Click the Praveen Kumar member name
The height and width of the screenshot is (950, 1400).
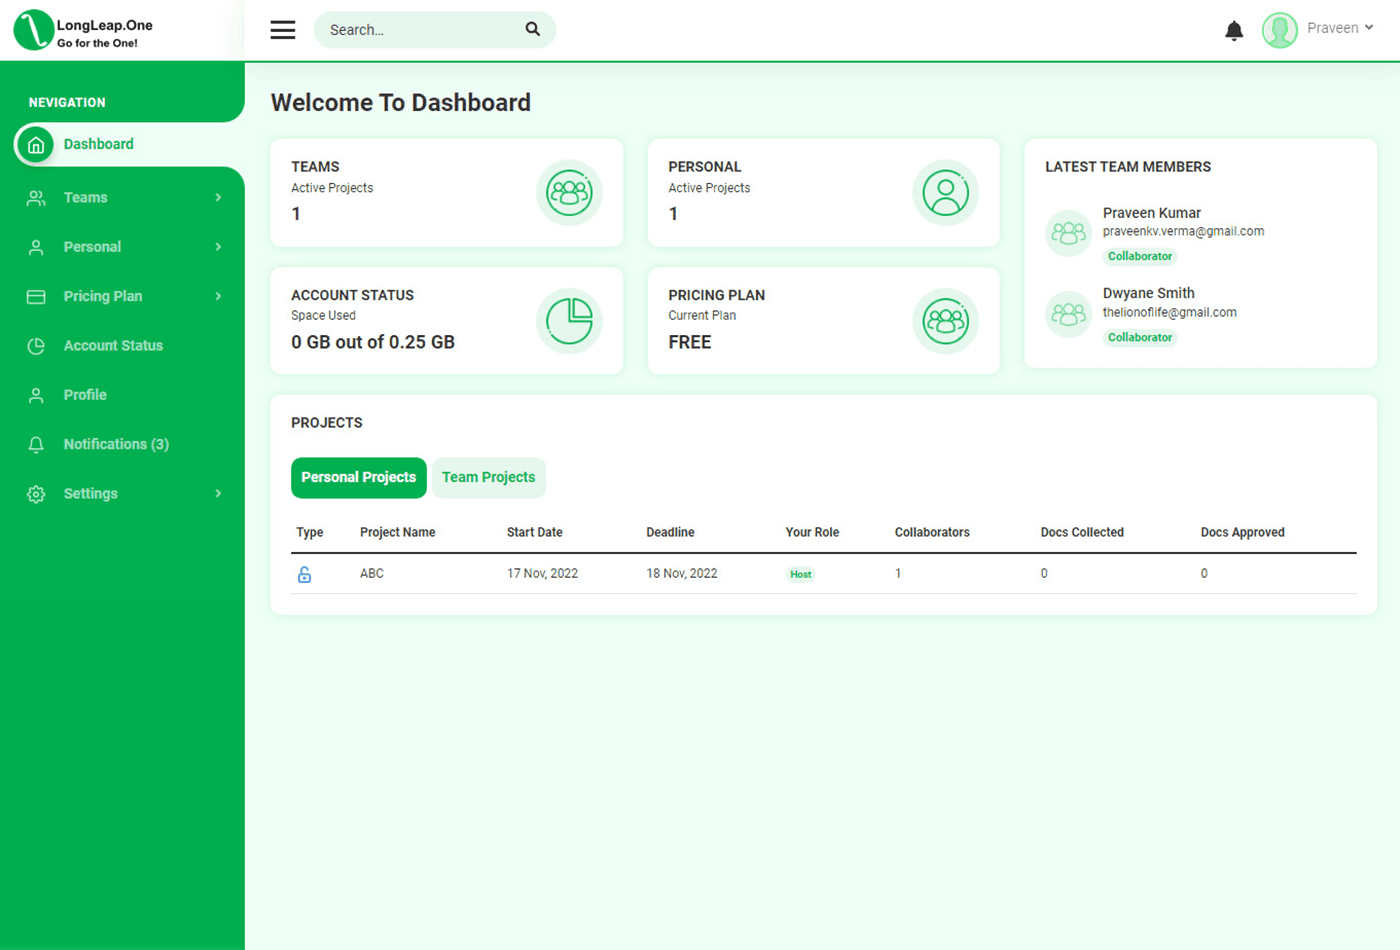[x=1152, y=213]
